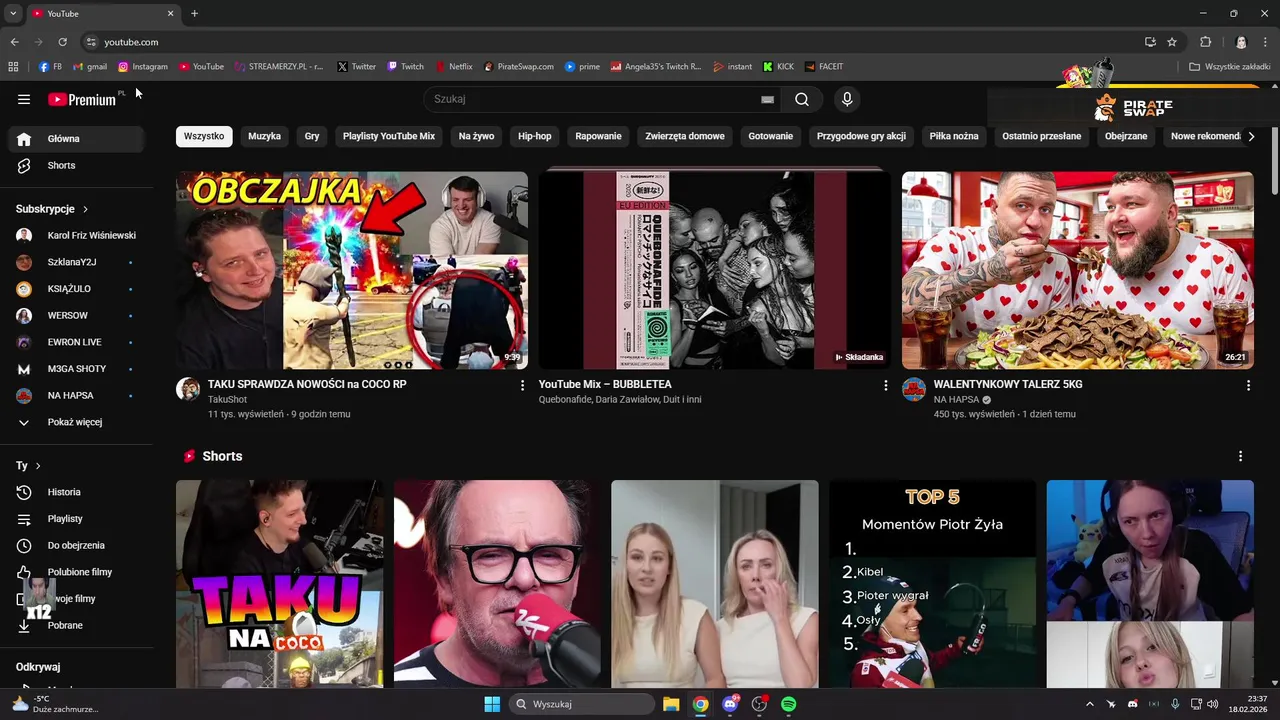
Task: Open the FACEIT bookmark
Action: [824, 67]
